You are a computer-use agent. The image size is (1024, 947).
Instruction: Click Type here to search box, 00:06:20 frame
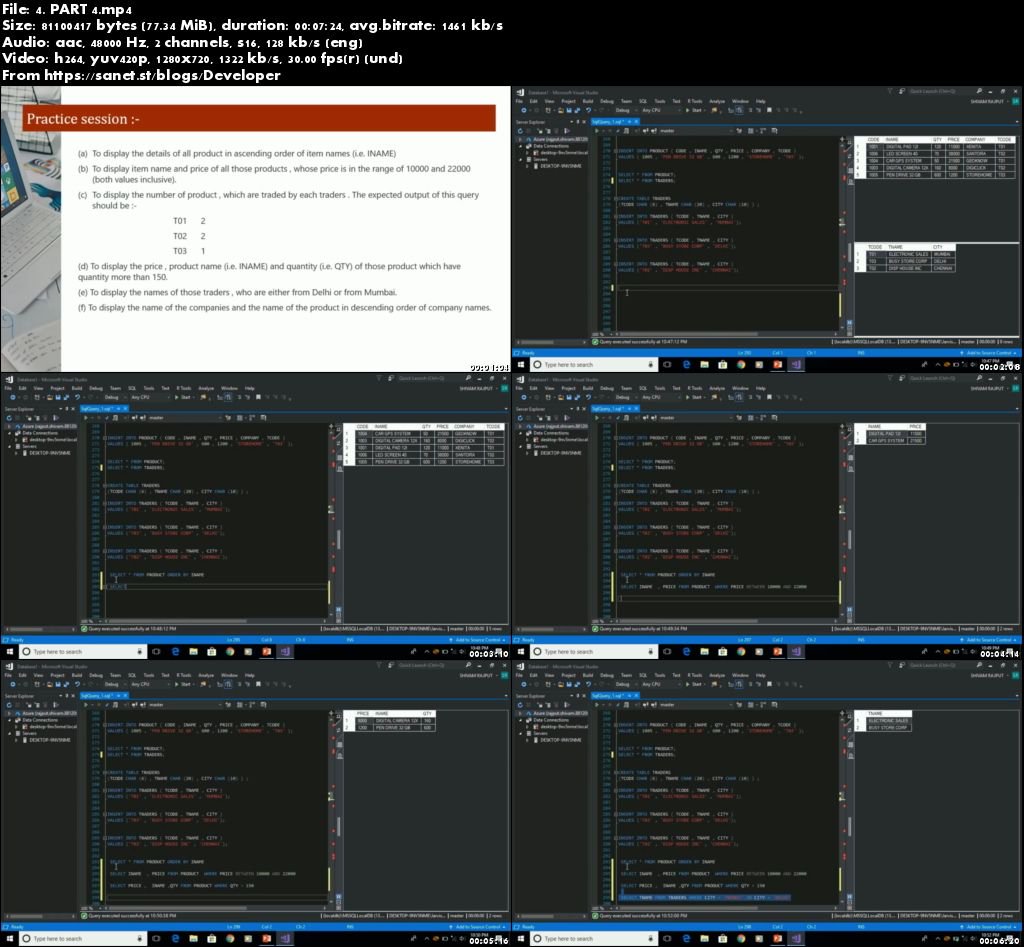click(x=594, y=939)
